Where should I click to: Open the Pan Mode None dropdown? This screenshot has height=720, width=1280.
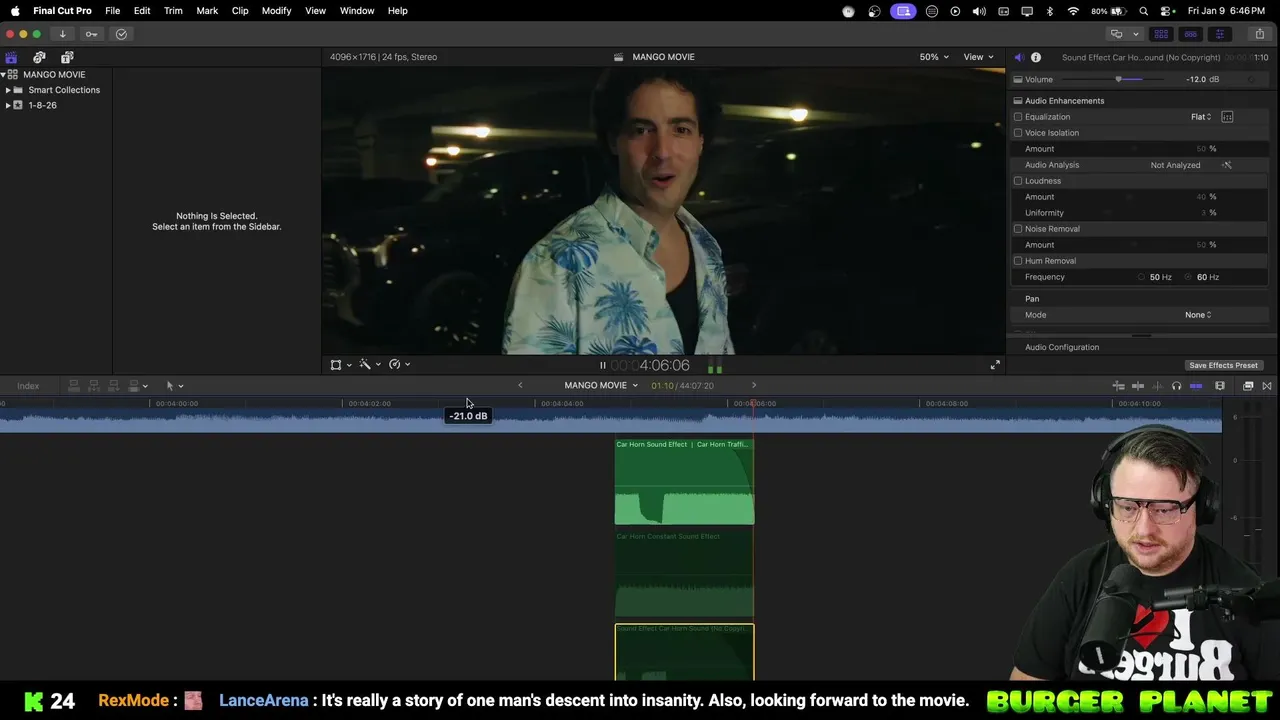[x=1198, y=315]
